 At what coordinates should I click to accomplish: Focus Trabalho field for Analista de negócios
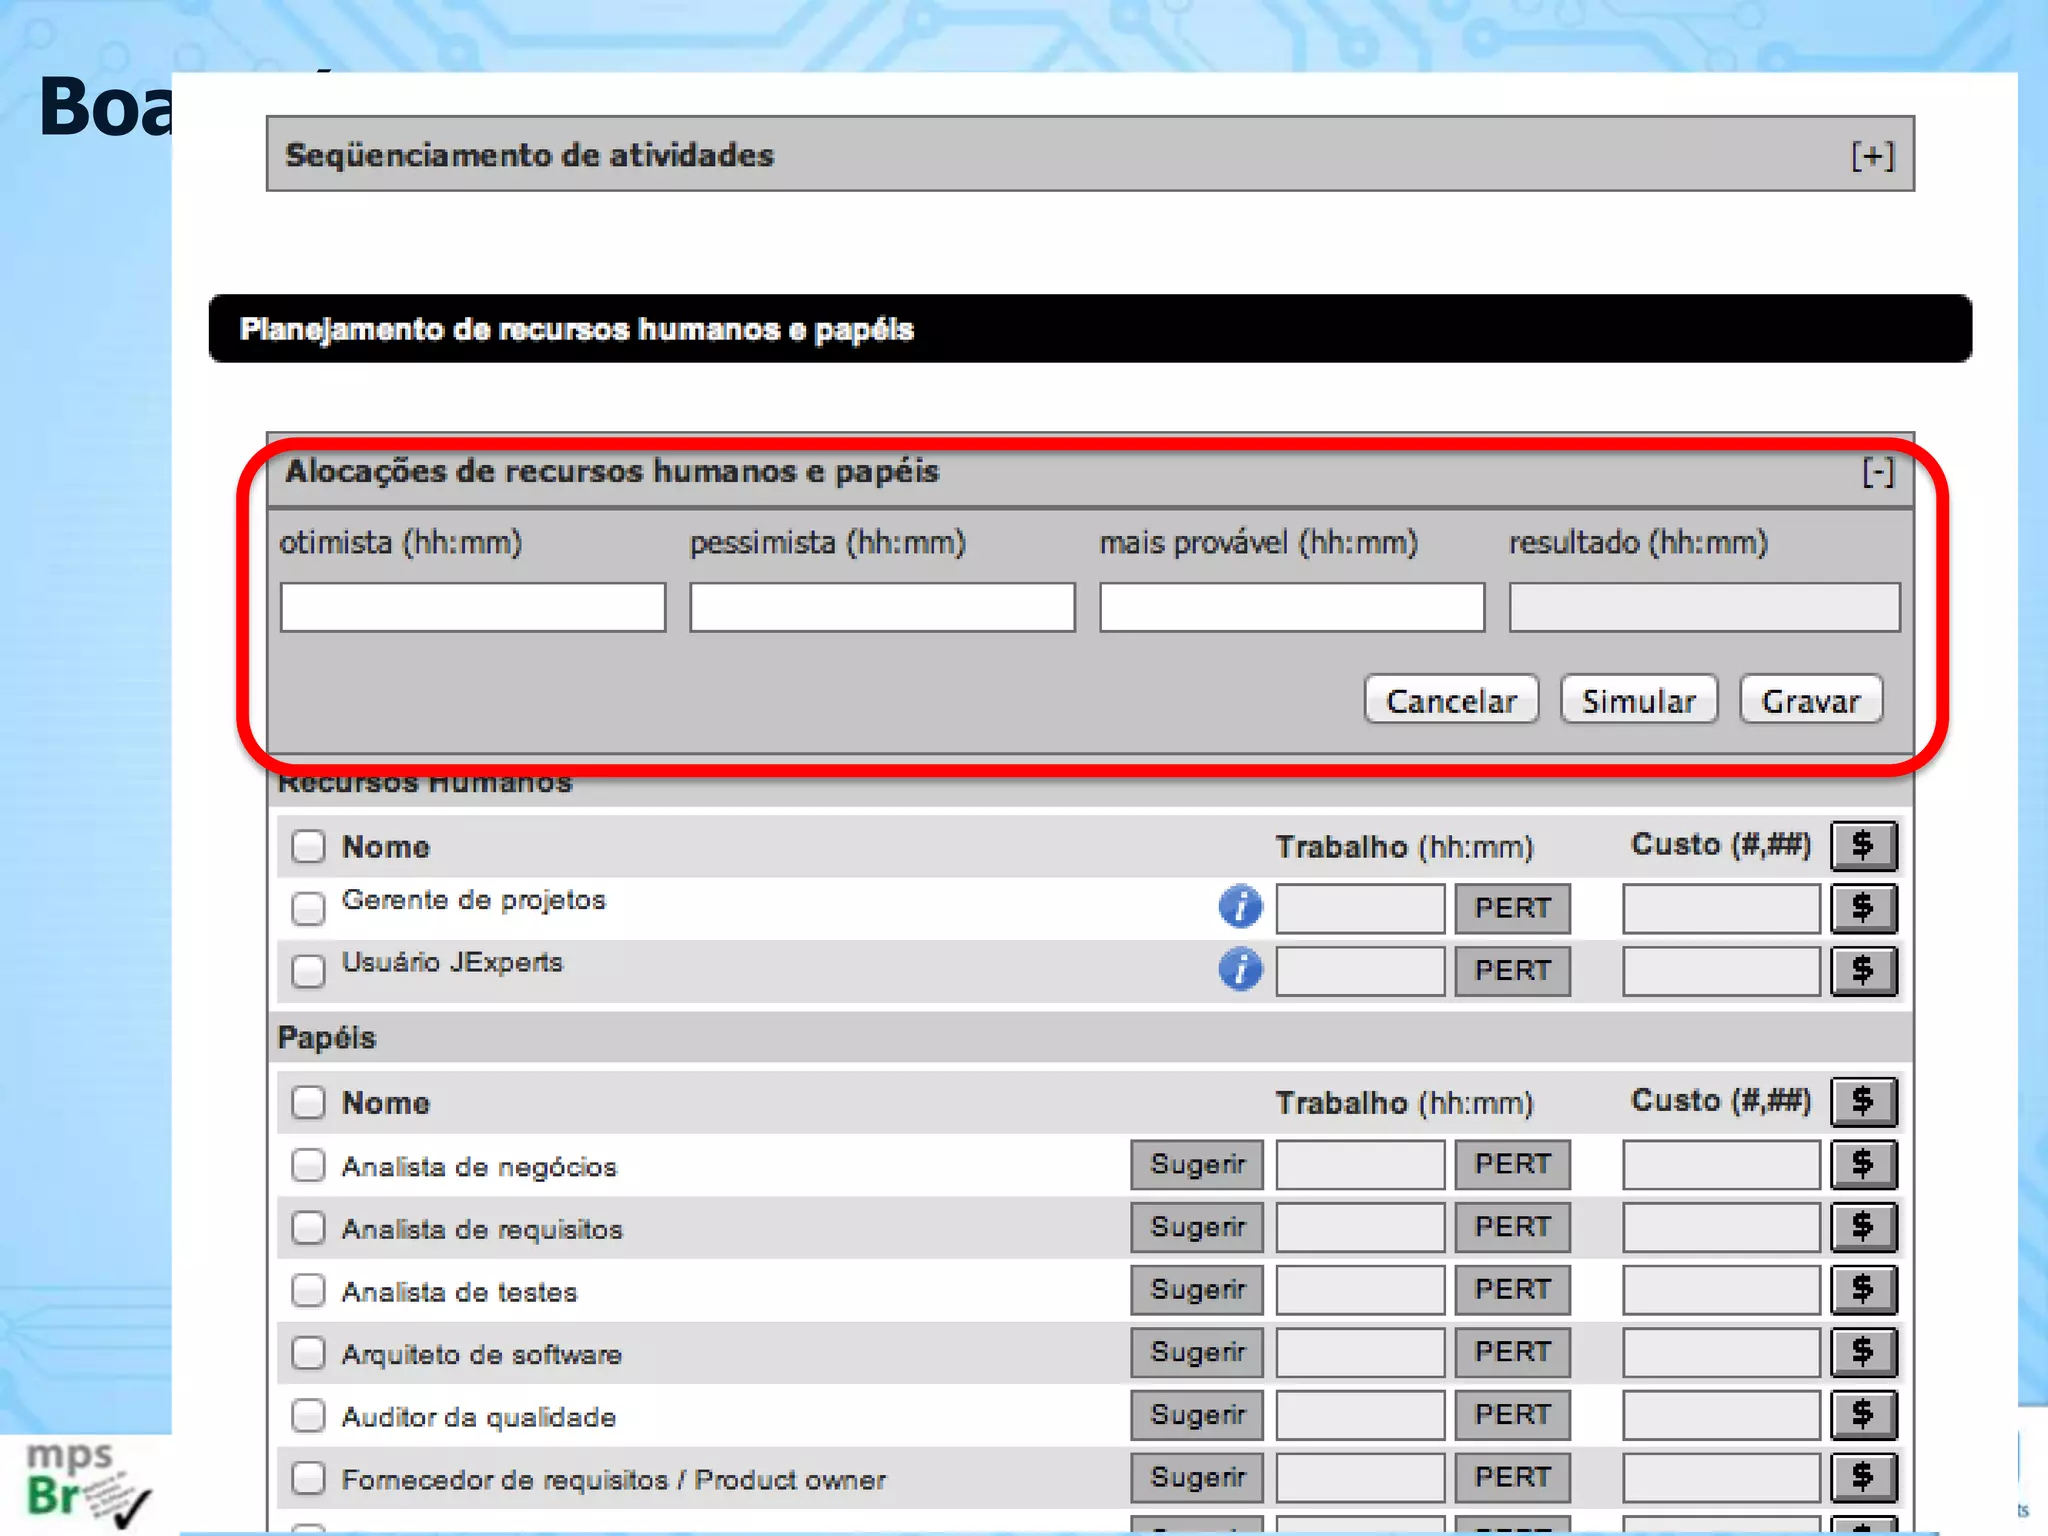[x=1360, y=1164]
